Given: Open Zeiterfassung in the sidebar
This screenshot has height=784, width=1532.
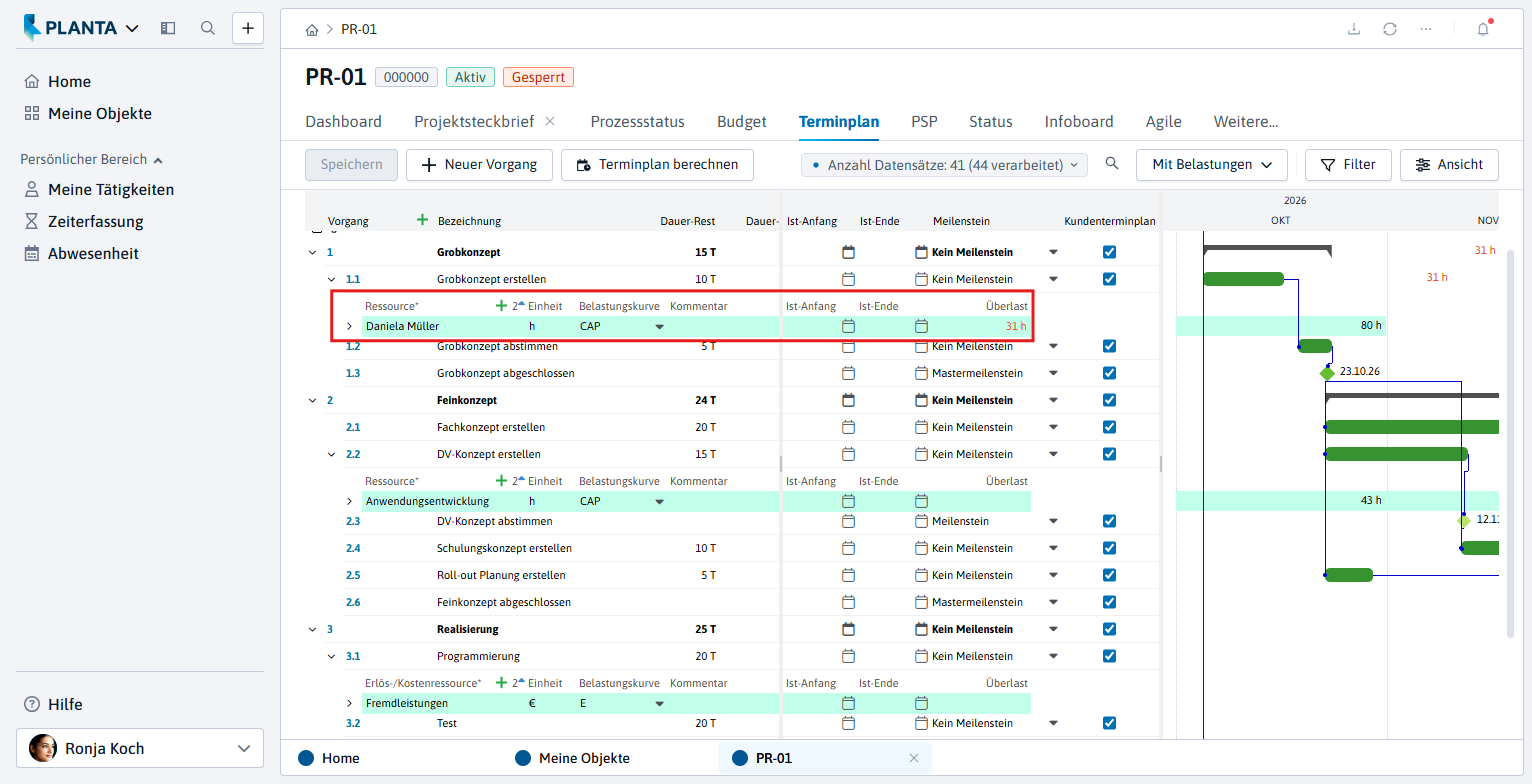Looking at the screenshot, I should [x=95, y=222].
